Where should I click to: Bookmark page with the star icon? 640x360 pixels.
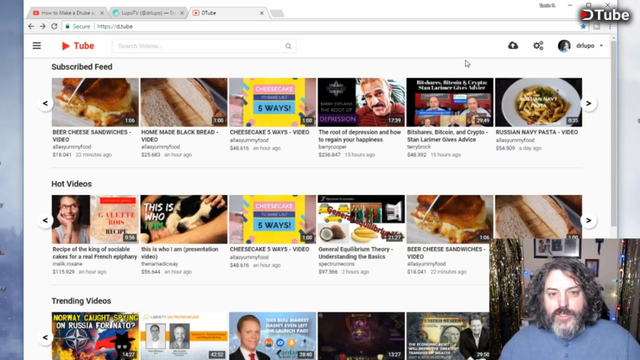pyautogui.click(x=583, y=27)
